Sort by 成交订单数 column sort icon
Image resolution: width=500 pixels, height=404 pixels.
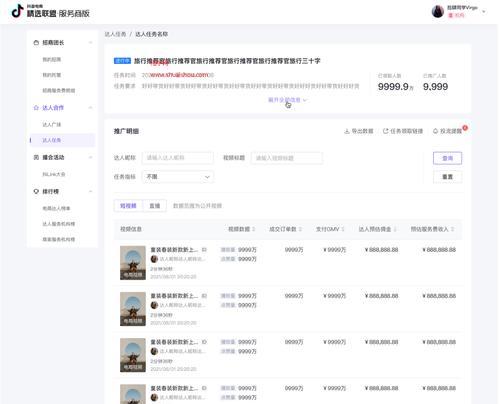click(300, 229)
